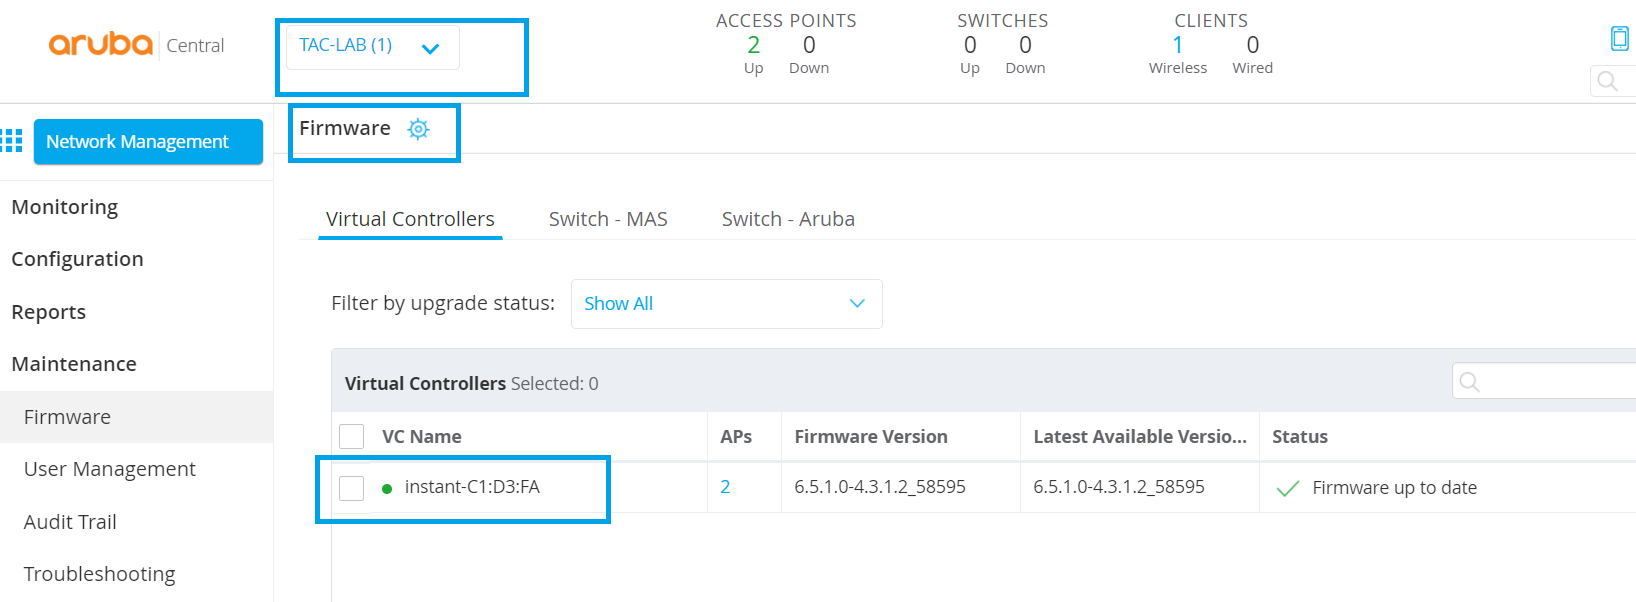
Task: Check the box for instant-C1:D3:FA
Action: [351, 488]
